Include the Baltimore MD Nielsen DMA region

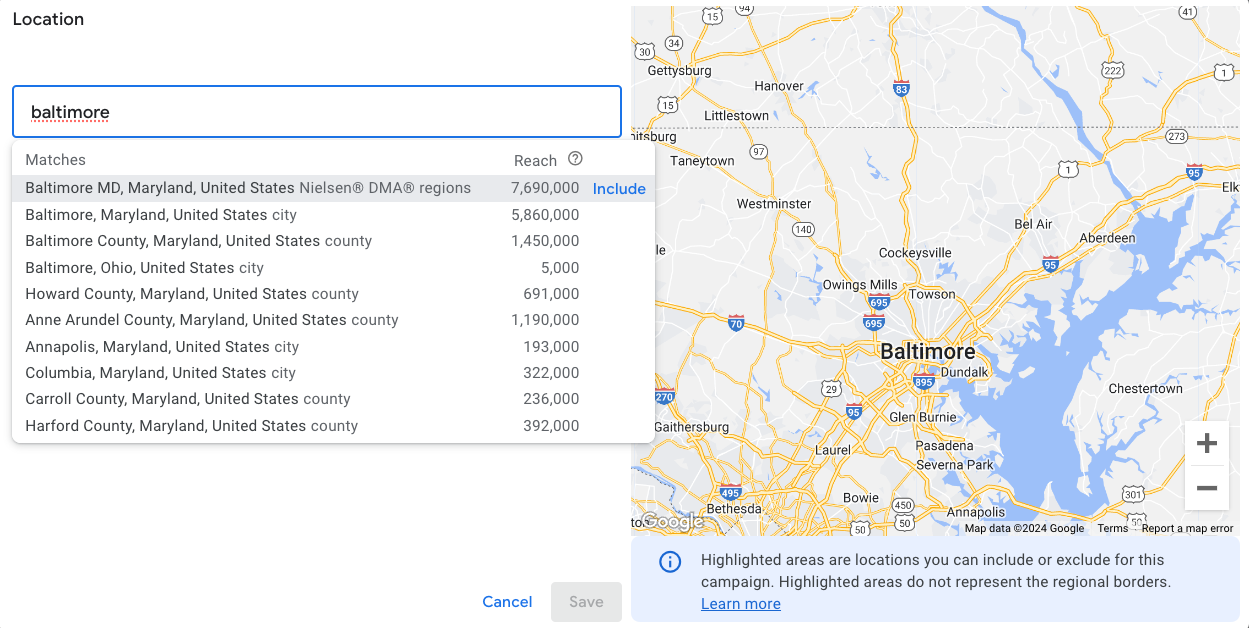tap(619, 188)
